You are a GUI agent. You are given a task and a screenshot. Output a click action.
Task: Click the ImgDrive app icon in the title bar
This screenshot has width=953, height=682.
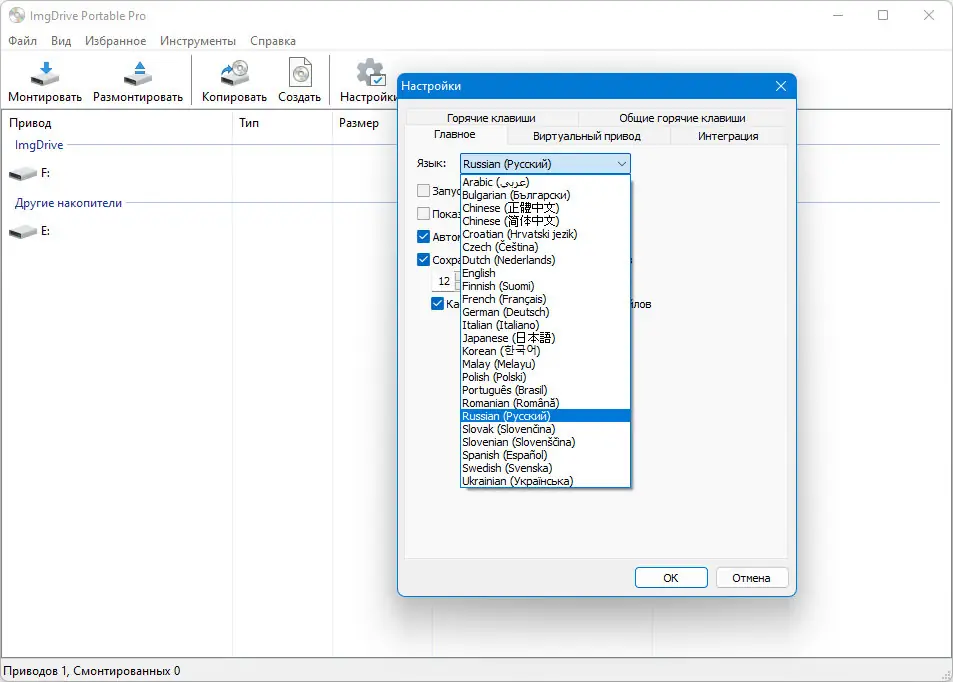click(x=17, y=15)
